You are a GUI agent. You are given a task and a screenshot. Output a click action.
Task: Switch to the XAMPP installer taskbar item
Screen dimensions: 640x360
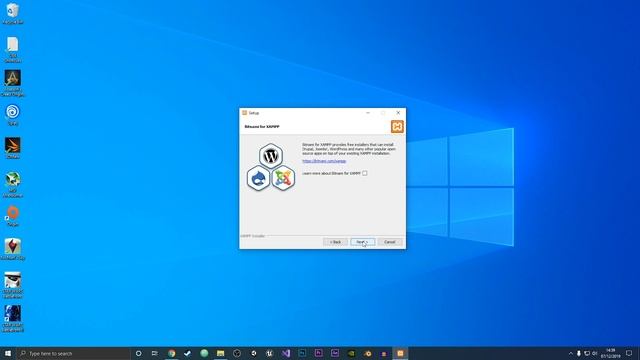coord(400,353)
